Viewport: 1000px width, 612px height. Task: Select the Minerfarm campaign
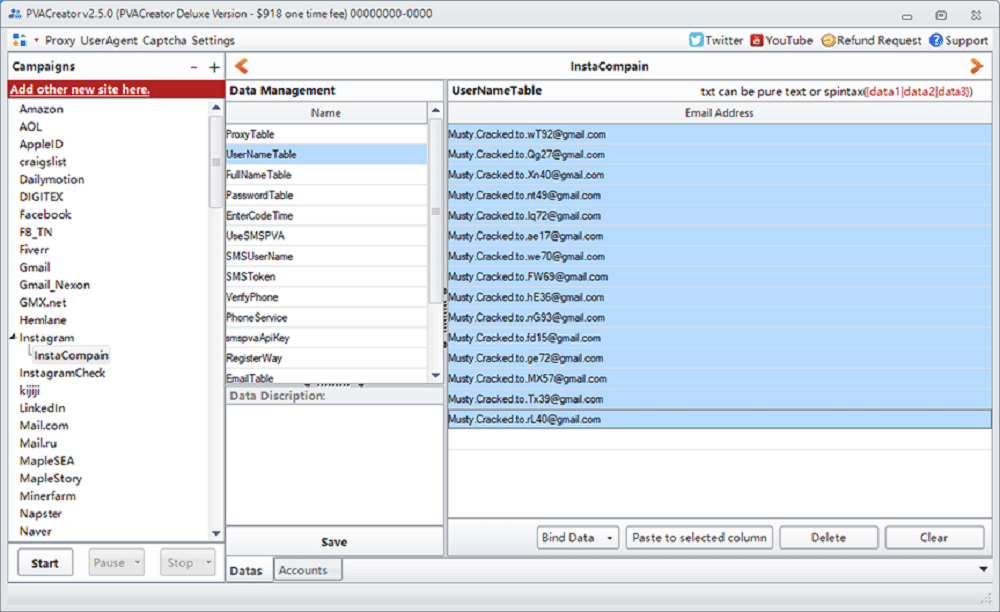[x=48, y=496]
